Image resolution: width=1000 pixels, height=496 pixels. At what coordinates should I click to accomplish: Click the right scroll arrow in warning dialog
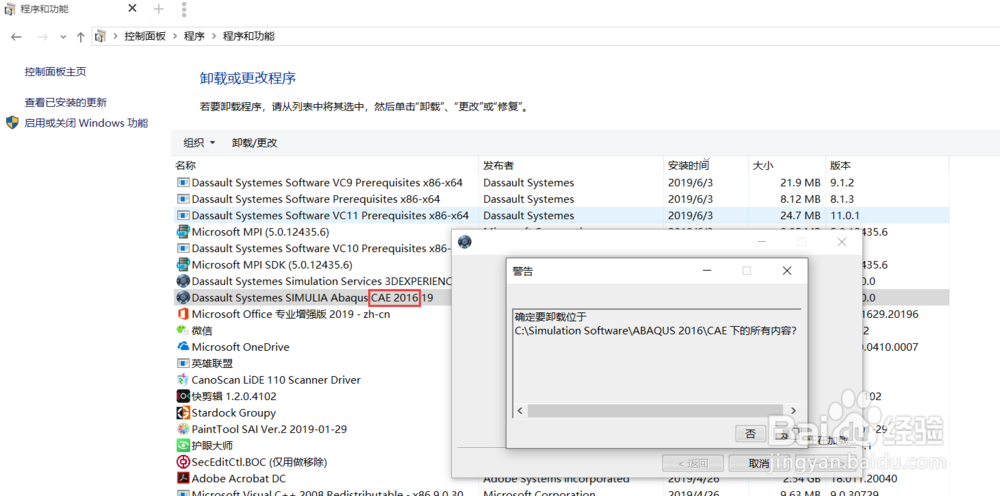coord(793,411)
